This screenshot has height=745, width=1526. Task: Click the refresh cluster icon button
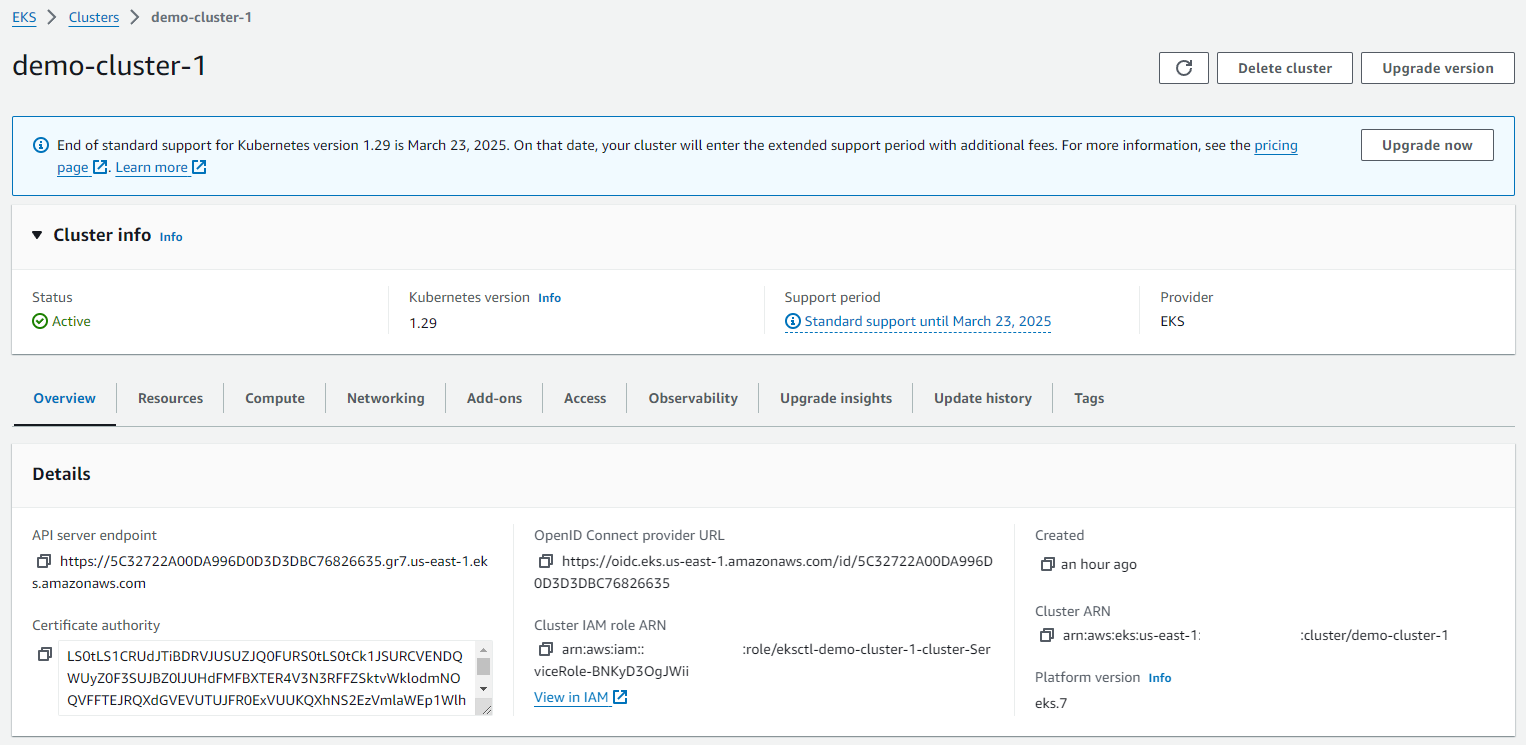click(1184, 68)
